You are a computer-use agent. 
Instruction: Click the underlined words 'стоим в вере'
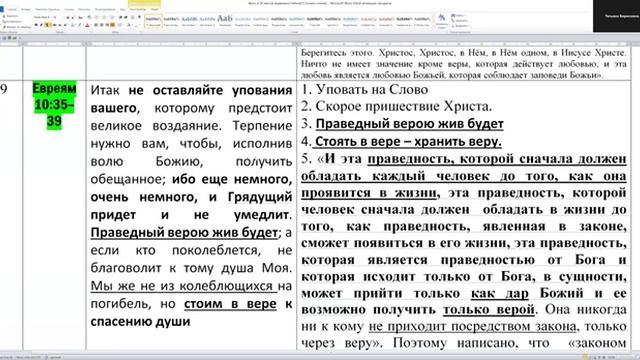(x=230, y=304)
